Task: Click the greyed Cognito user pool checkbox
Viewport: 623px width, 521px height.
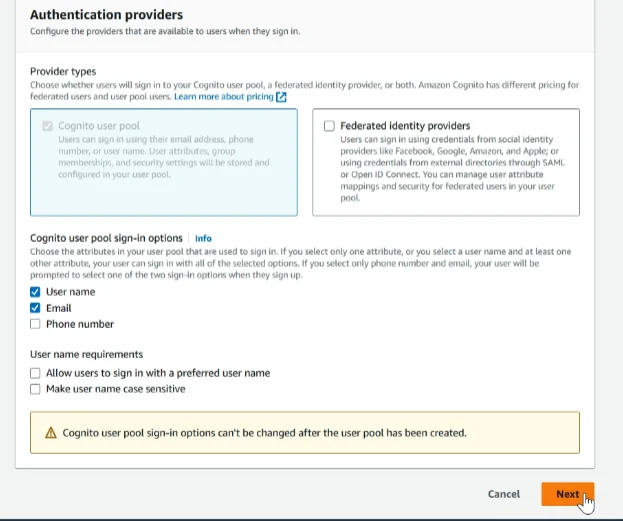Action: (47, 126)
